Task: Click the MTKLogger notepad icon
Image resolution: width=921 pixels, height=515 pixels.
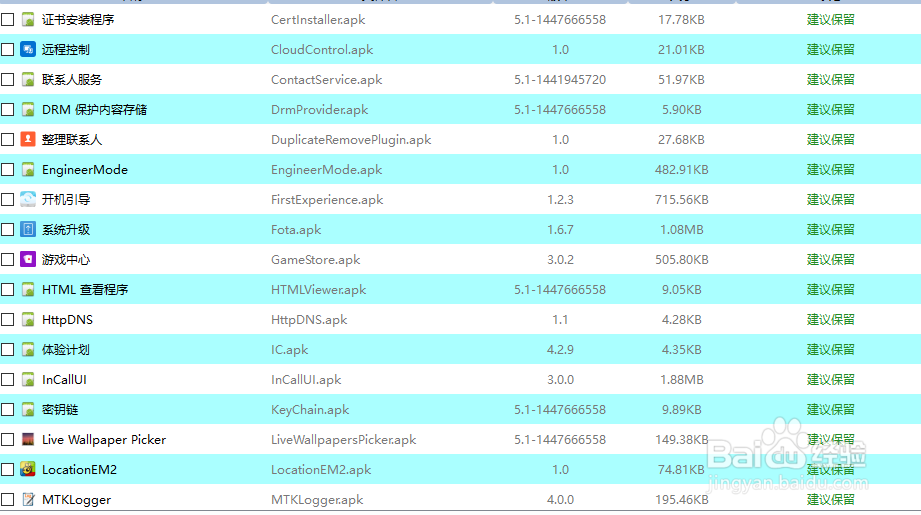Action: click(x=28, y=500)
